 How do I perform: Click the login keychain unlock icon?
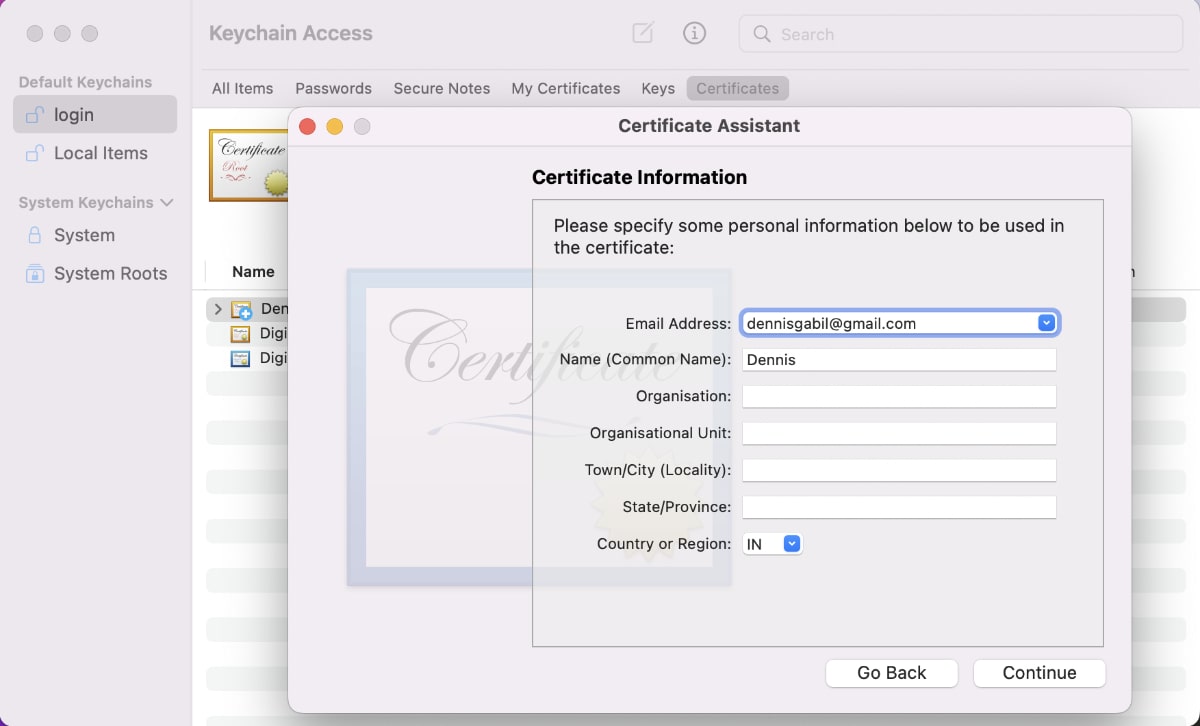(35, 115)
